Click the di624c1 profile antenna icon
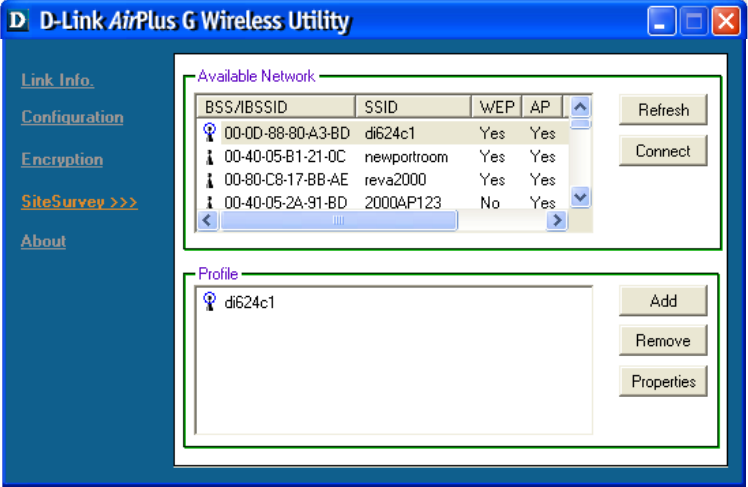The image size is (748, 487). coord(209,301)
